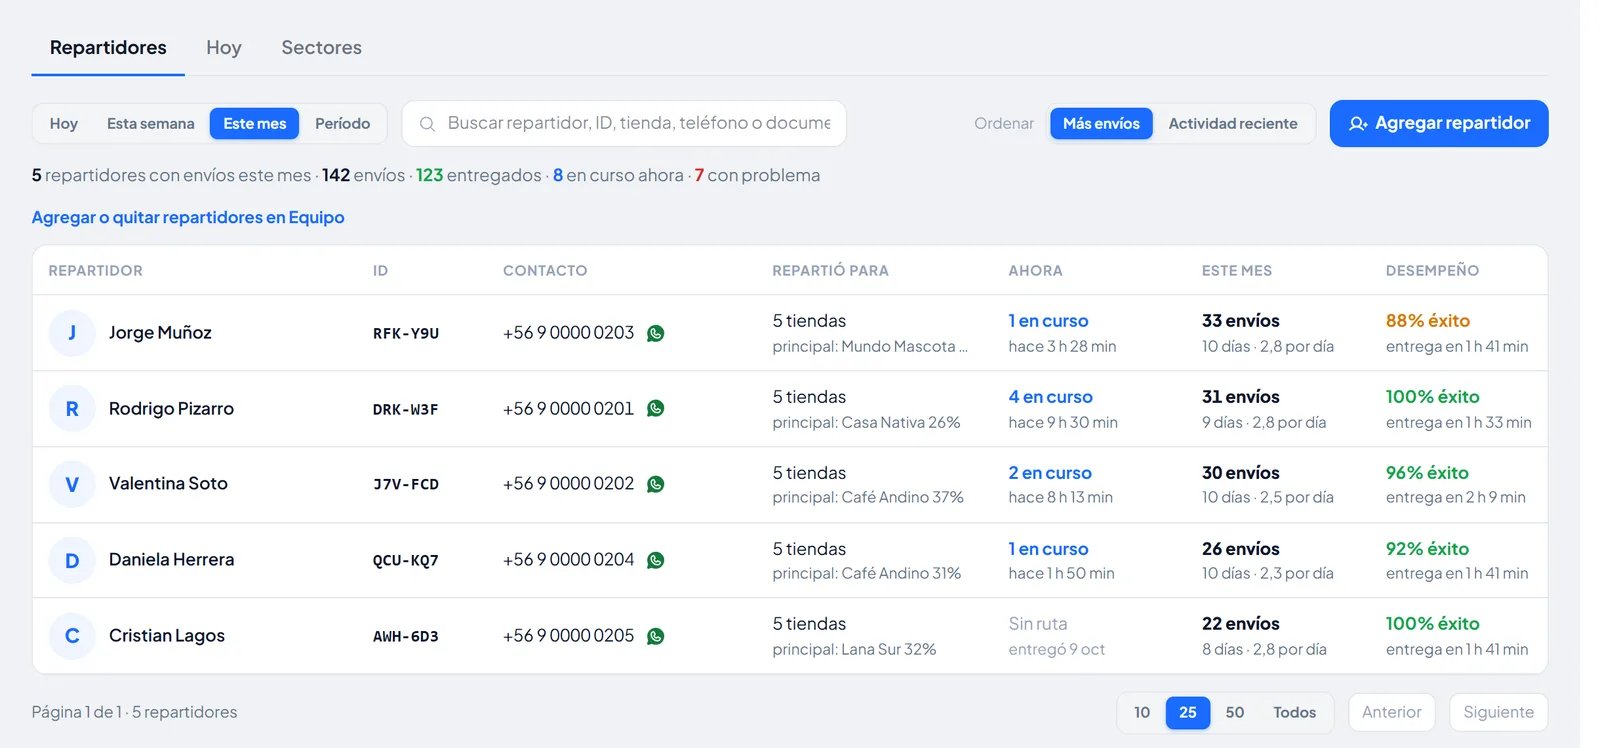
Task: Open WhatsApp chat for Rodrigo Pizarro
Action: [656, 408]
